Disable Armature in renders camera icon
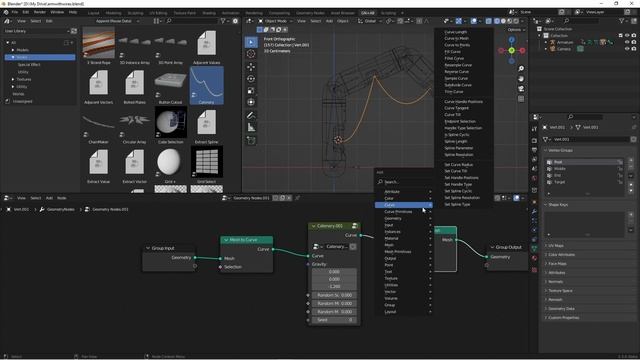 click(x=634, y=42)
